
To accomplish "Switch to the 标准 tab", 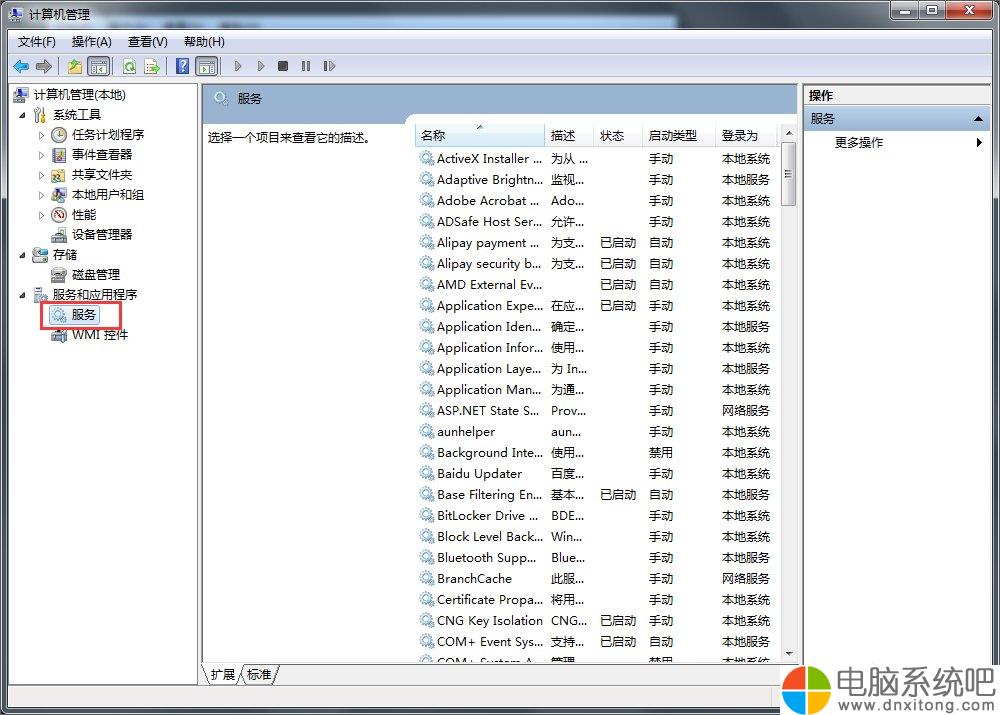I will (259, 675).
